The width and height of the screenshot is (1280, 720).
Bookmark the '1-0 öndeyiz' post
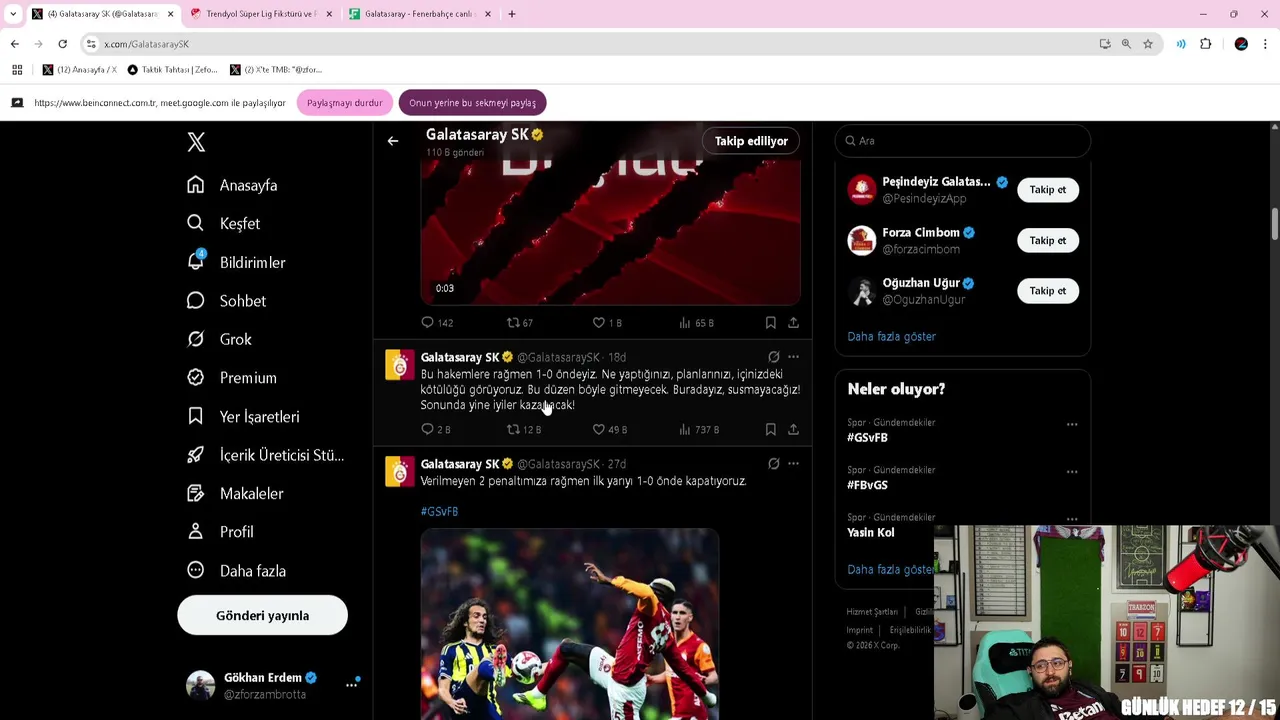click(x=770, y=429)
